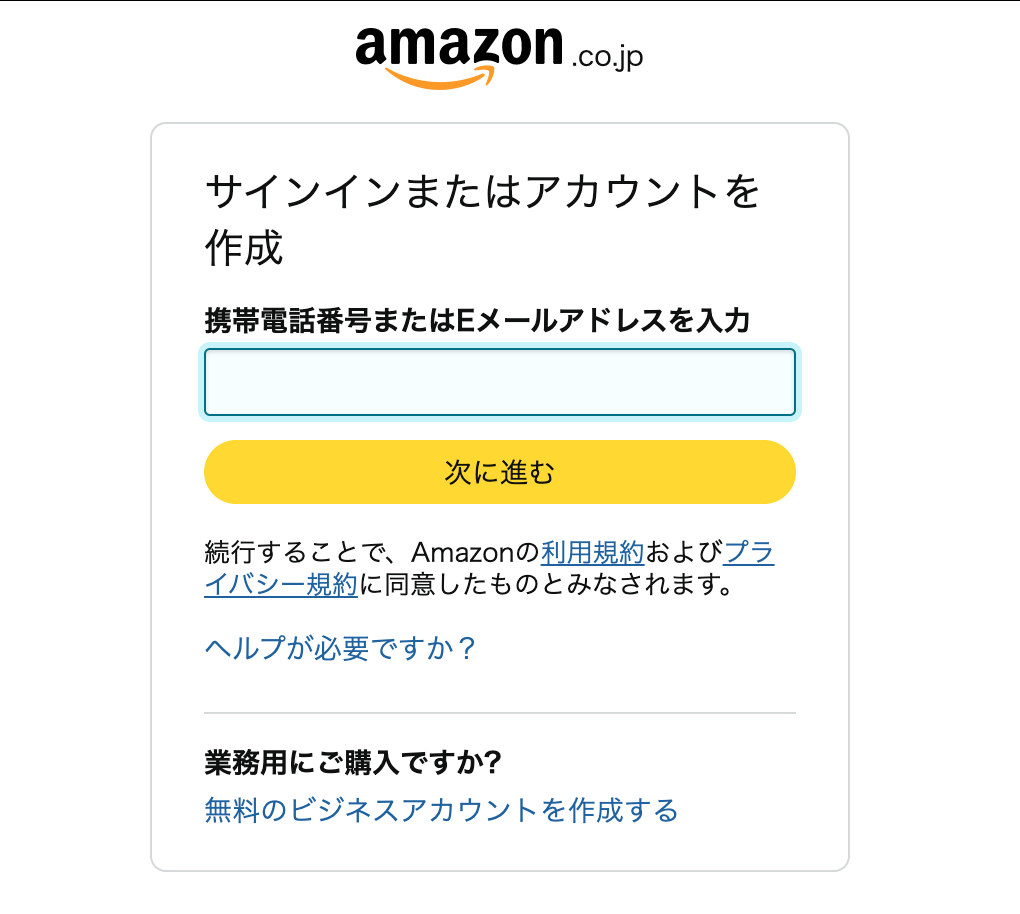Click the ヘルプが必要ですか？ link

click(340, 649)
